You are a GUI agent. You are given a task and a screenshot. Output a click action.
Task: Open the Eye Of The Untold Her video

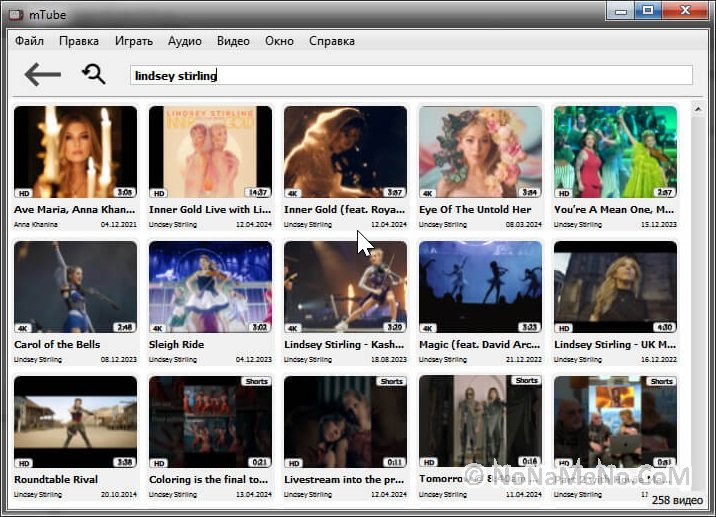point(480,152)
